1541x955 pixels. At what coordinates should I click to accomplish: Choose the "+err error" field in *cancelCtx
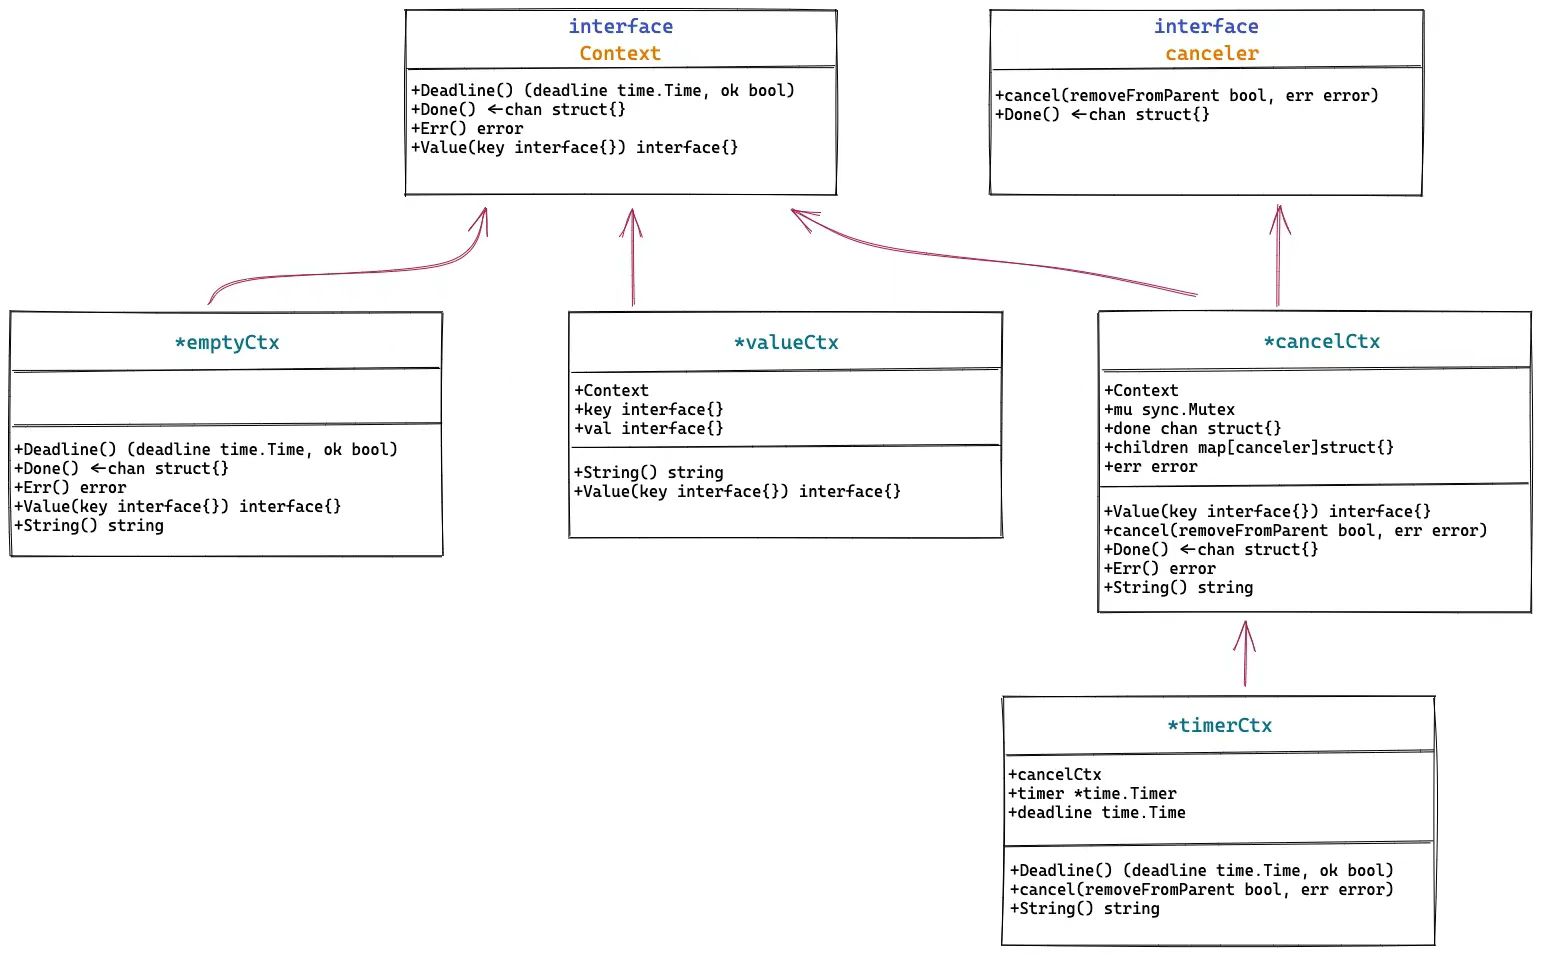1151,466
